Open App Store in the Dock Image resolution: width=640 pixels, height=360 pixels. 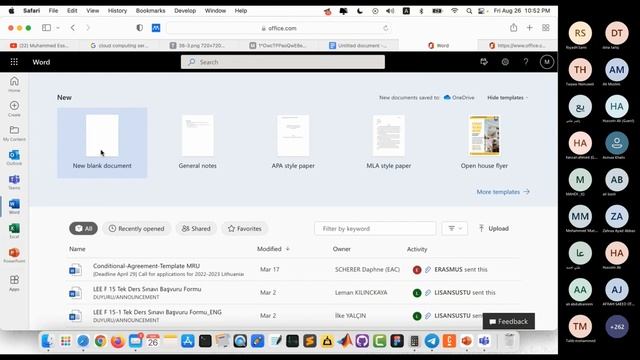[x=188, y=341]
